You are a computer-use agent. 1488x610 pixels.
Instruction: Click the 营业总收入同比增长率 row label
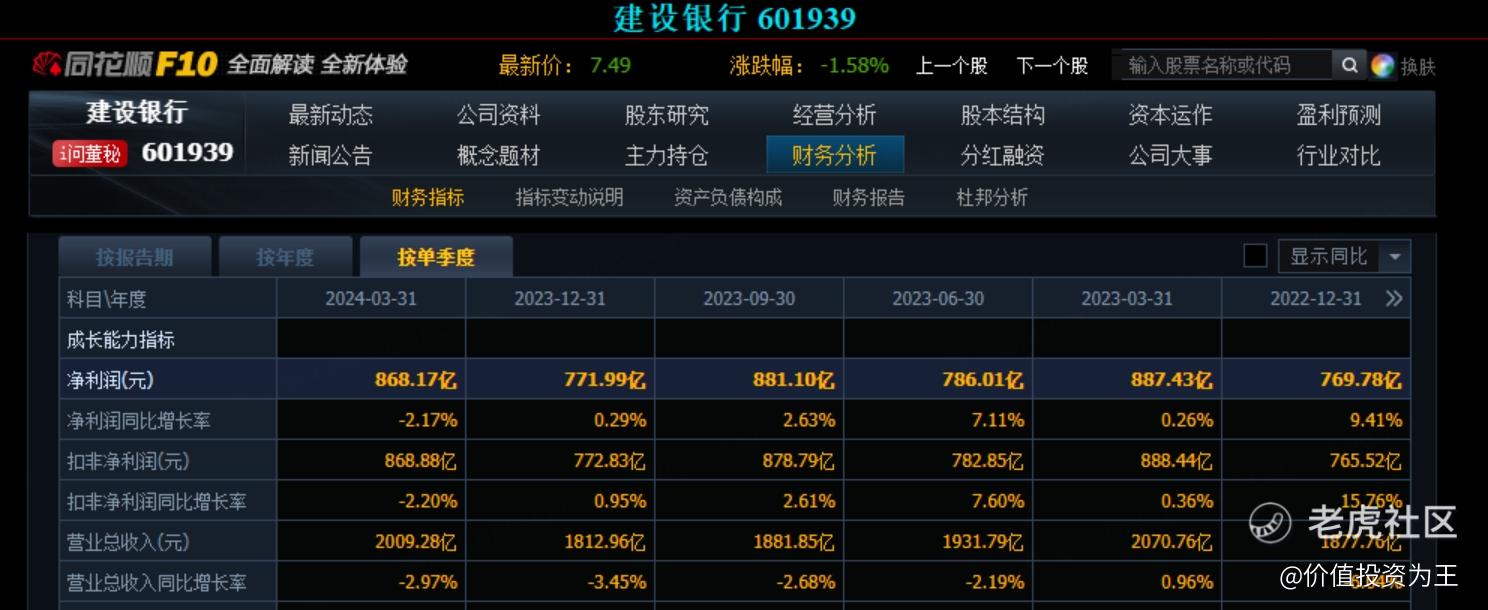point(157,582)
